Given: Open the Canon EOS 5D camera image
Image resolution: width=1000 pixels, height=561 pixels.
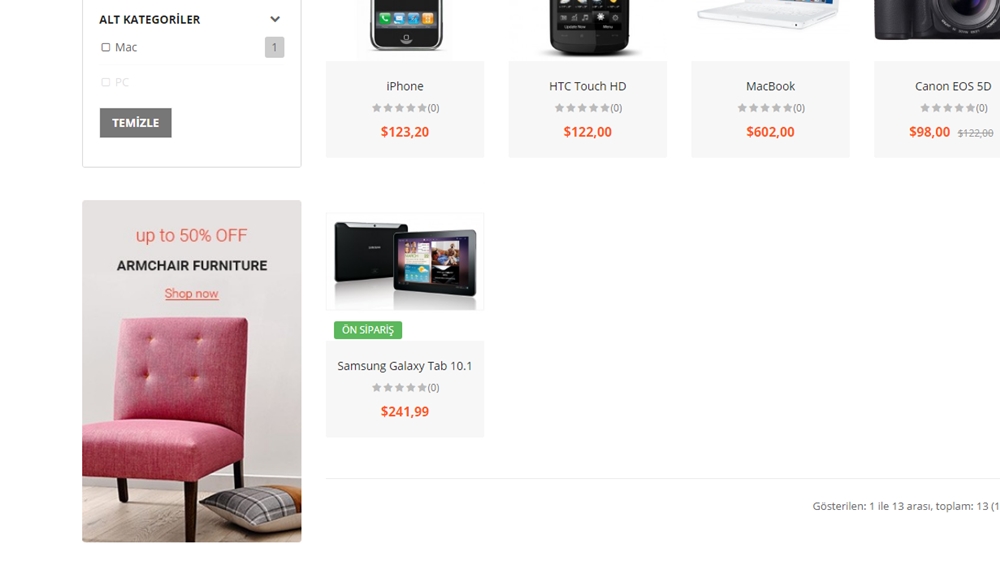Looking at the screenshot, I should 938,20.
